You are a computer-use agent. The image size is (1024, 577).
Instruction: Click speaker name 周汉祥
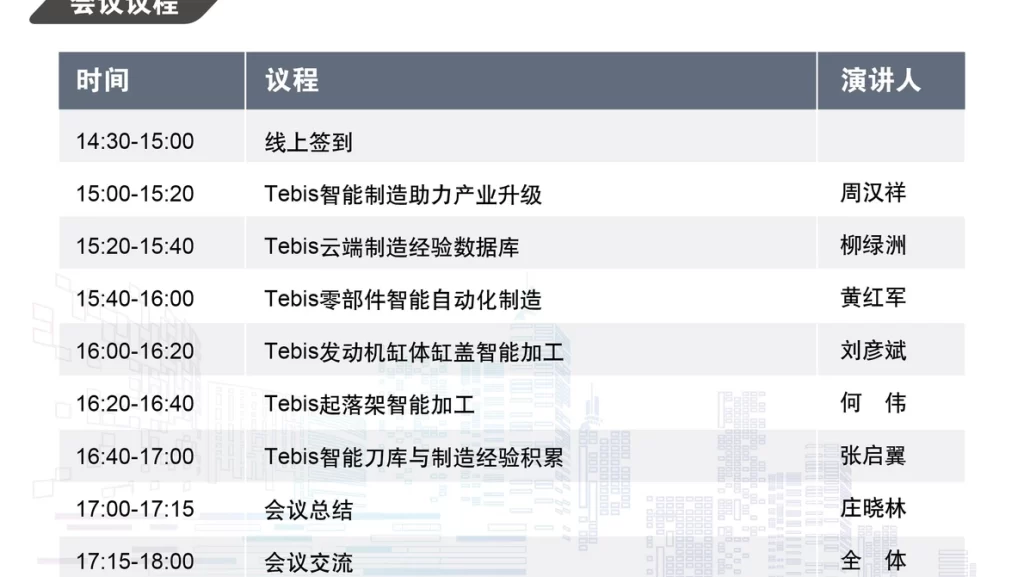click(873, 193)
